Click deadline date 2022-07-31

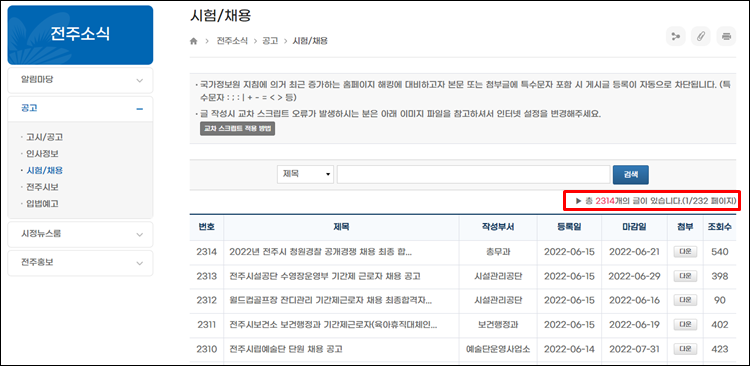tap(634, 349)
